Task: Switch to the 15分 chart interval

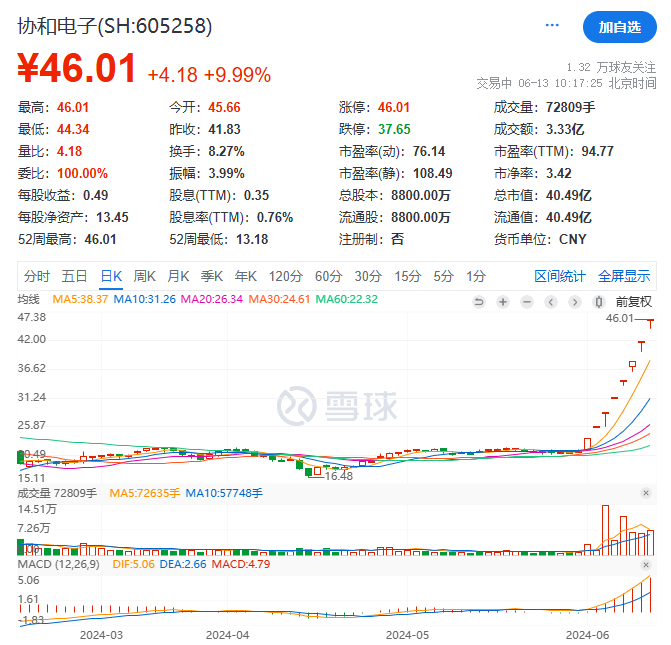Action: click(408, 276)
